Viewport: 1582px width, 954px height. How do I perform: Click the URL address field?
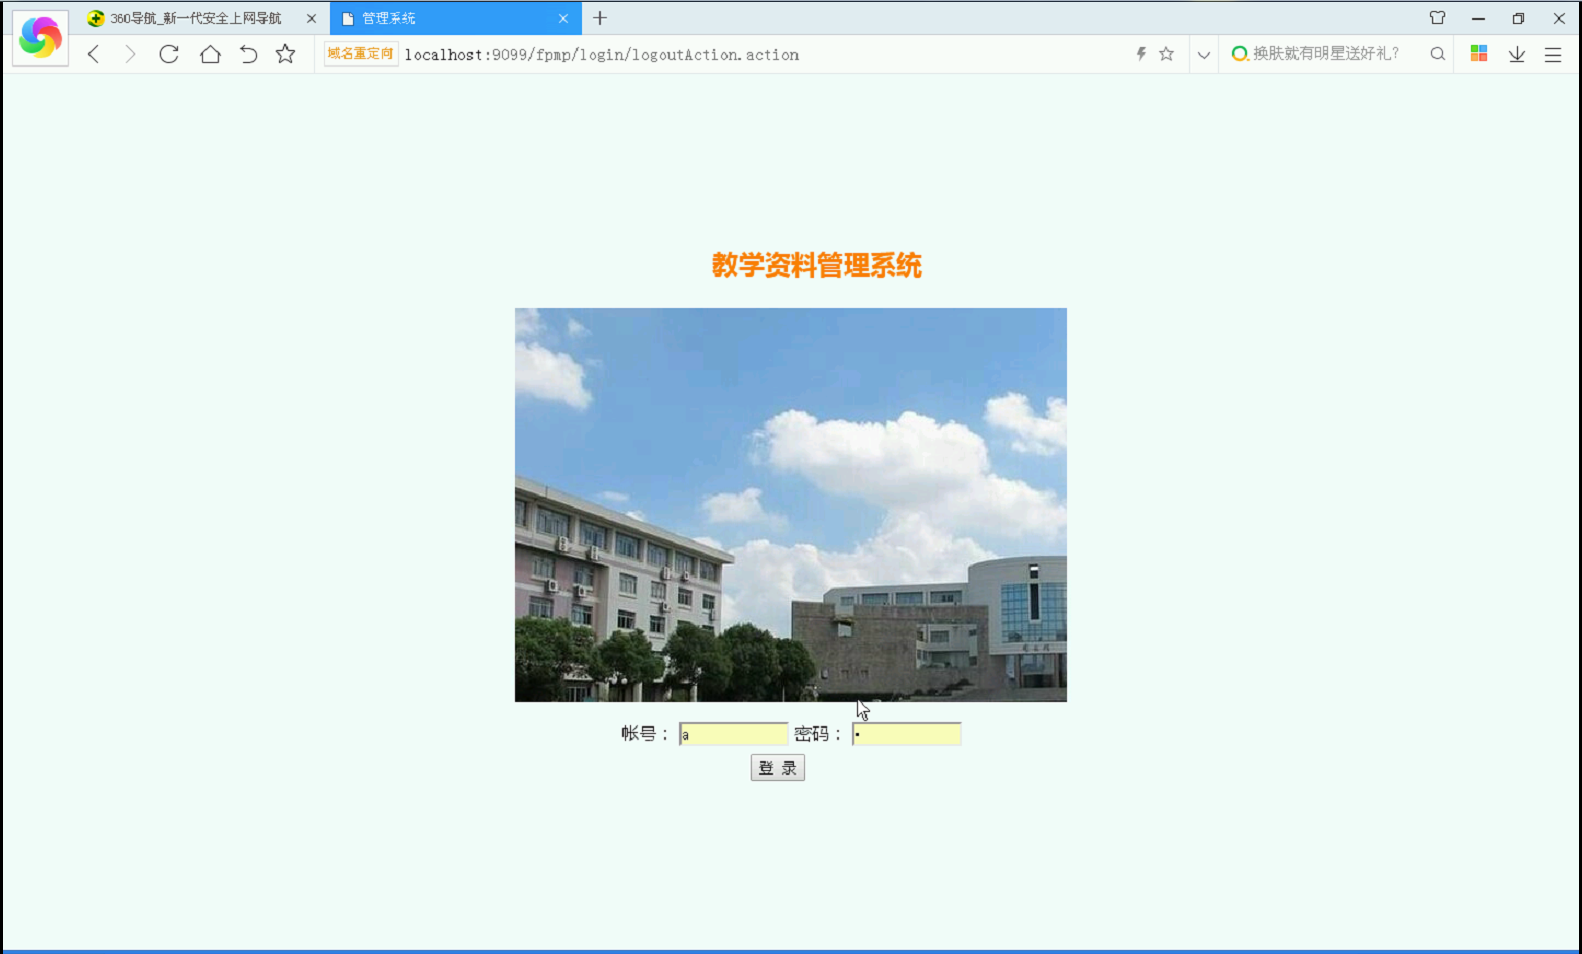602,55
